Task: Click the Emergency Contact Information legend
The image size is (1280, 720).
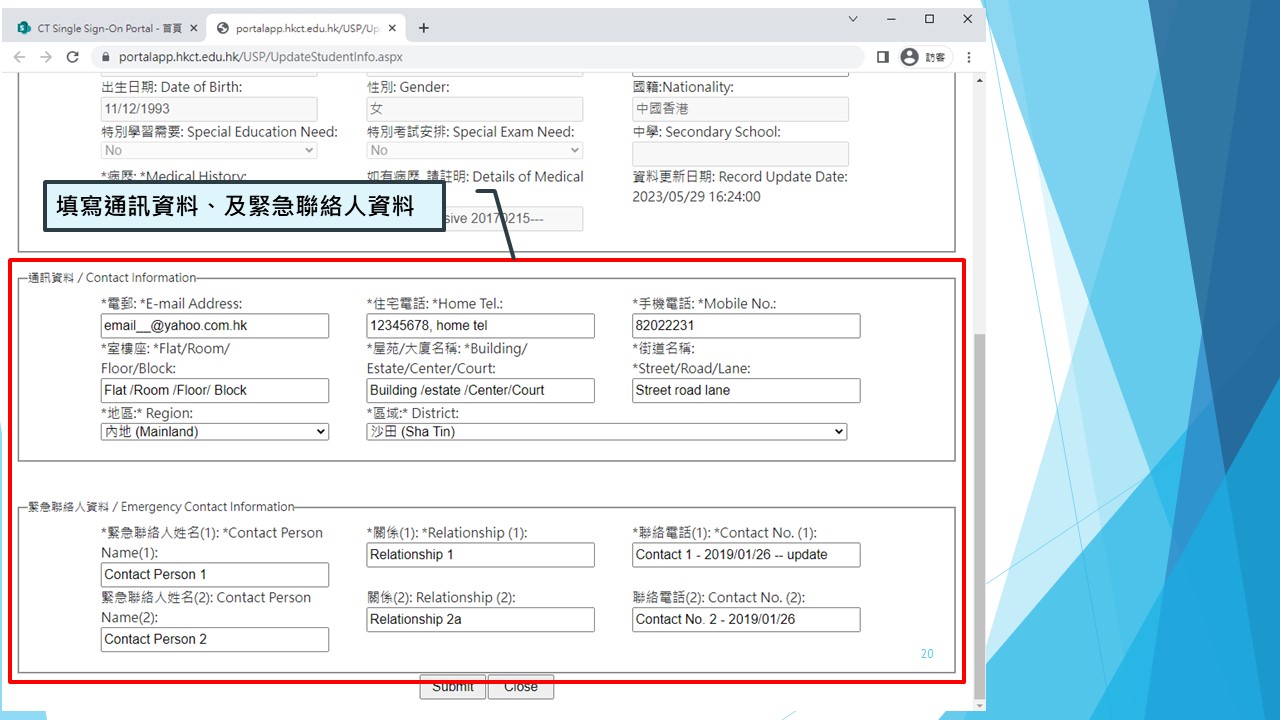Action: tap(161, 507)
